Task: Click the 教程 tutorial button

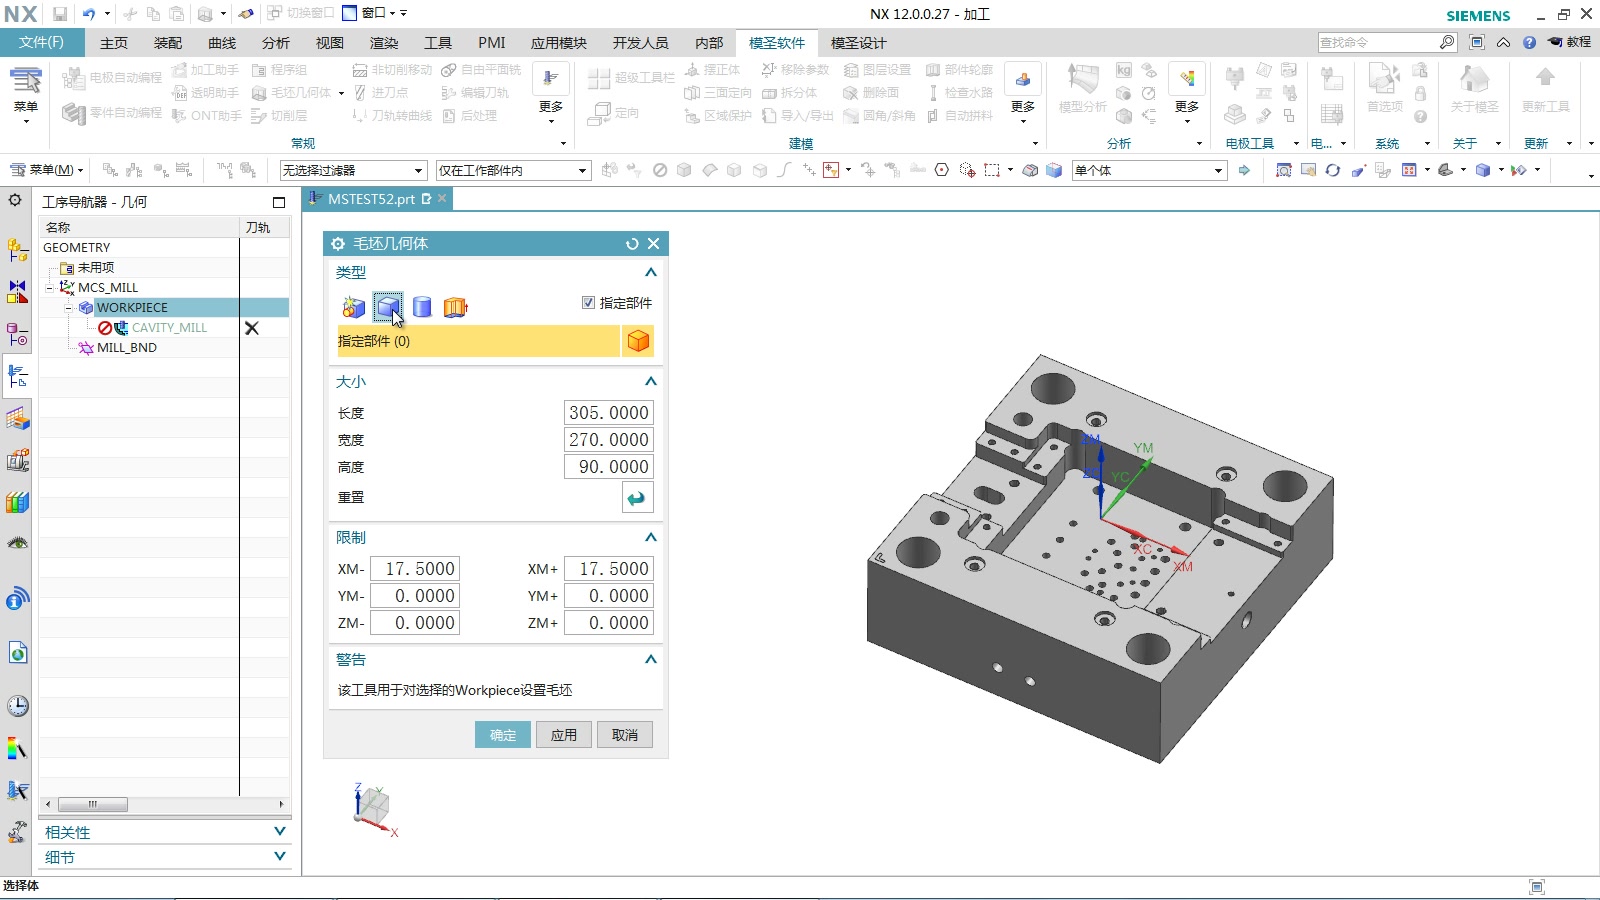Action: pos(1570,42)
